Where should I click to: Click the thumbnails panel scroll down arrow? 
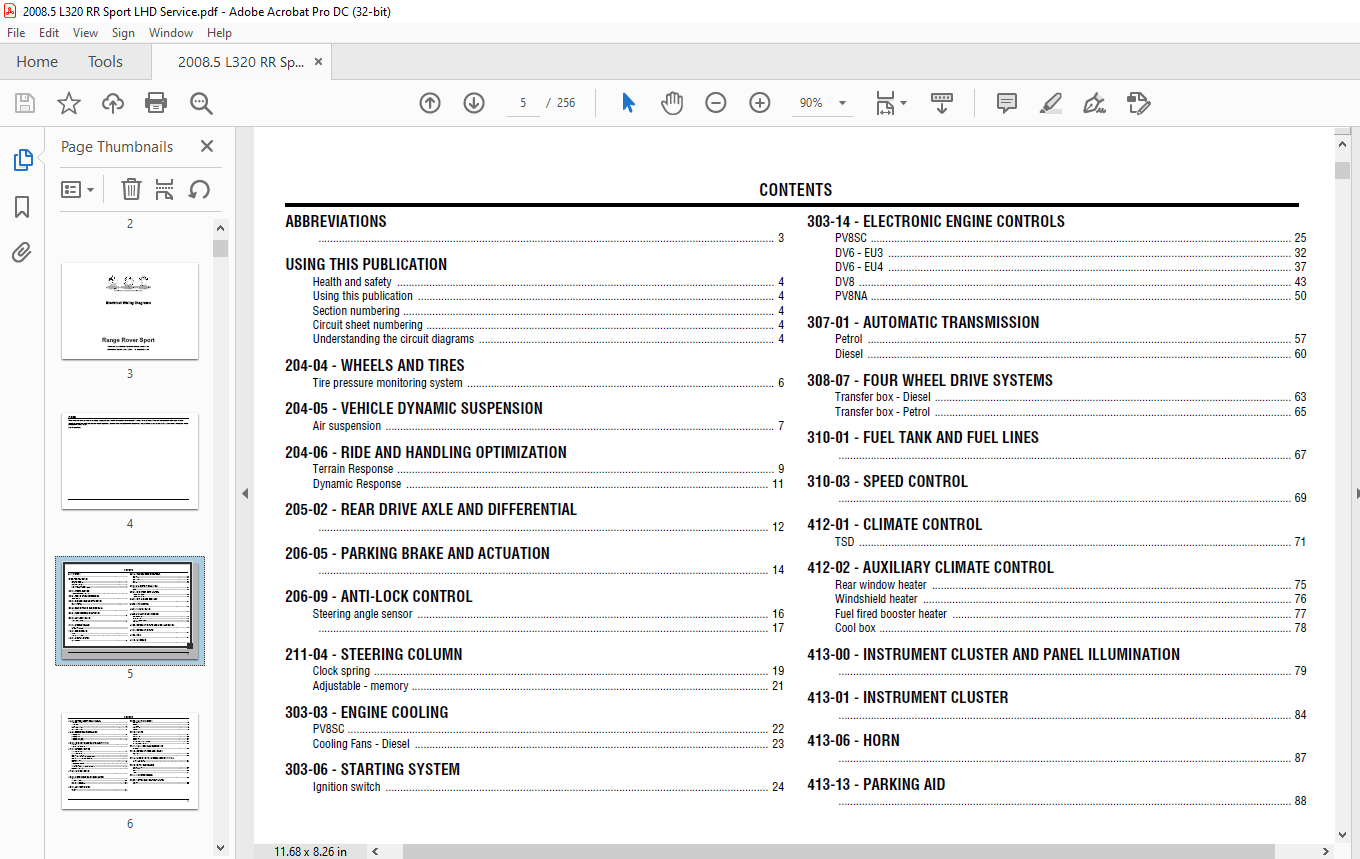(221, 848)
